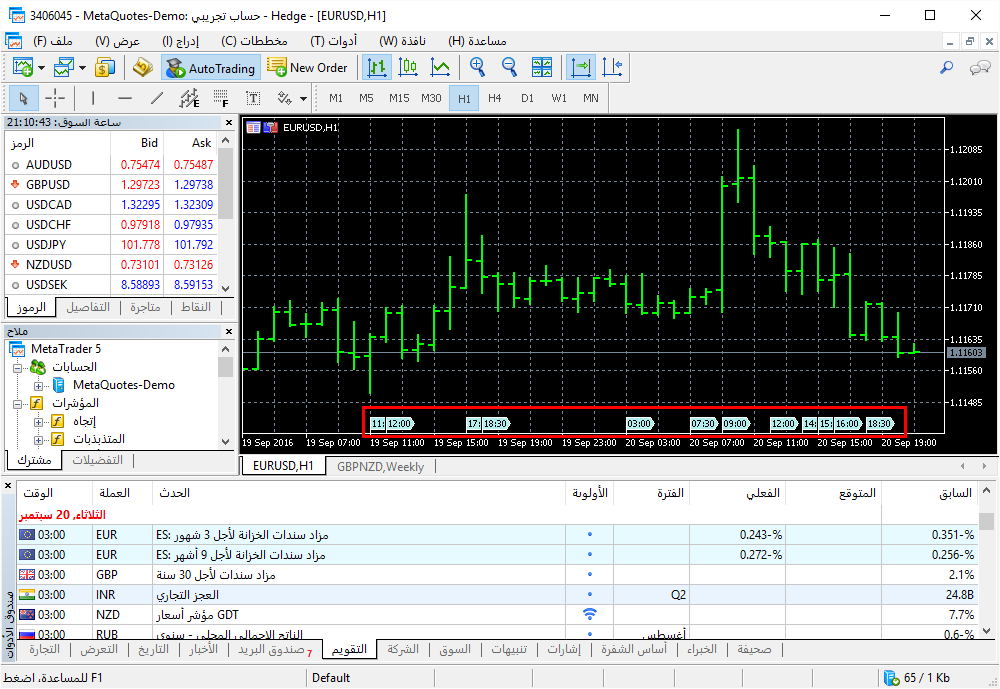
Task: Select the USDJPY symbol row
Action: click(x=111, y=245)
